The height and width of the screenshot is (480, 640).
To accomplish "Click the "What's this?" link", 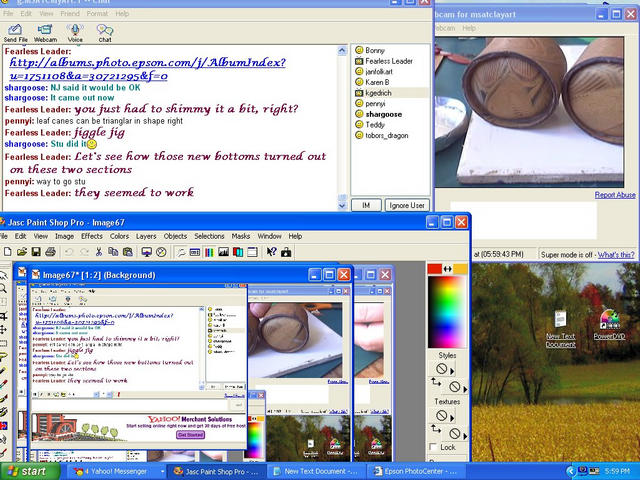I will [616, 254].
